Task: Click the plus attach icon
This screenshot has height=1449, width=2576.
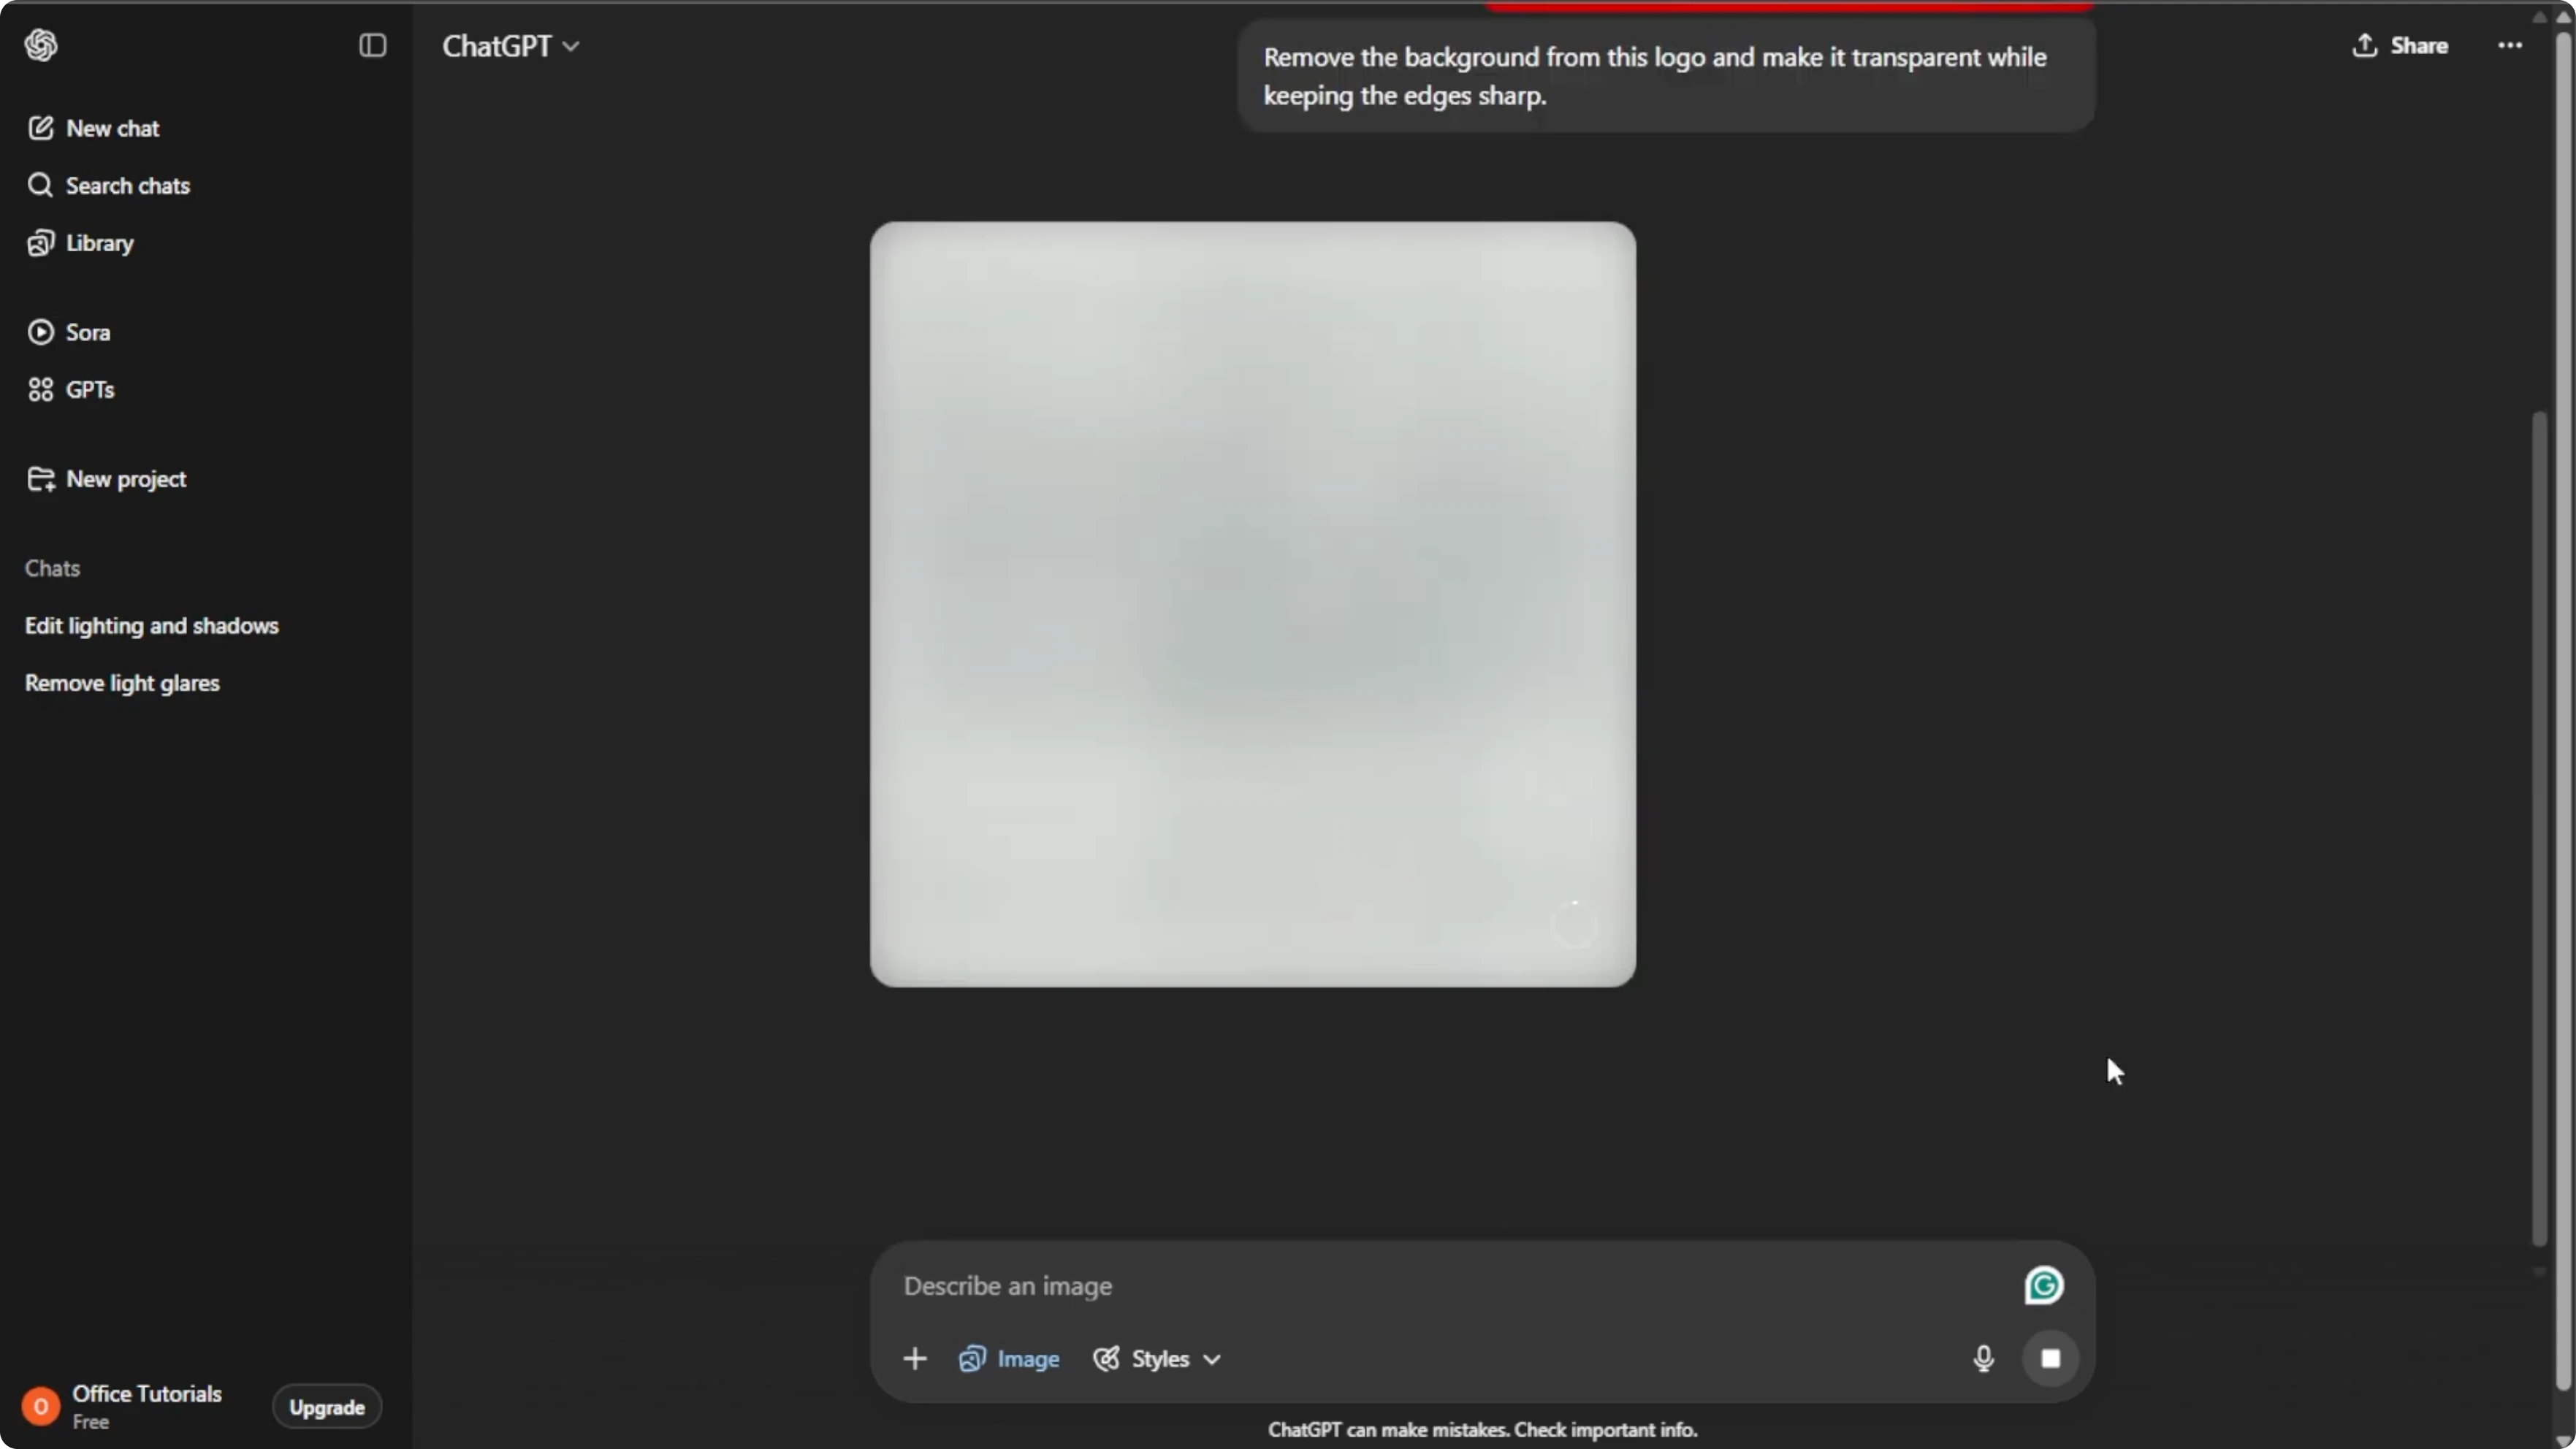Action: click(915, 1358)
